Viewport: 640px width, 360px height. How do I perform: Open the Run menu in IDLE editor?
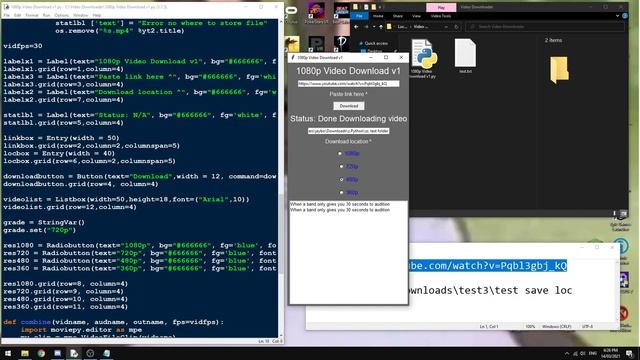click(46, 15)
